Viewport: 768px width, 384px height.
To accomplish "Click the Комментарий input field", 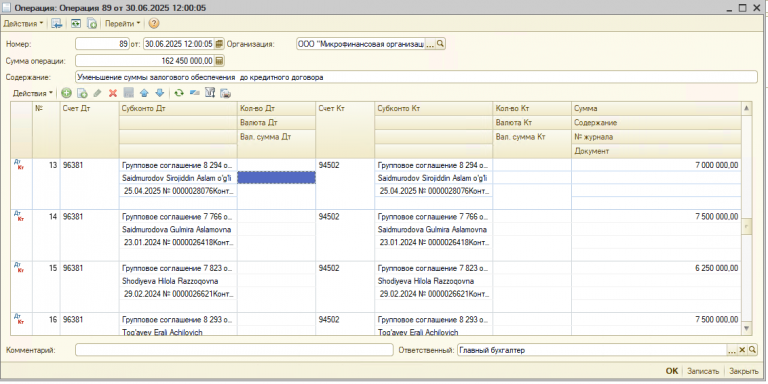I will click(234, 350).
